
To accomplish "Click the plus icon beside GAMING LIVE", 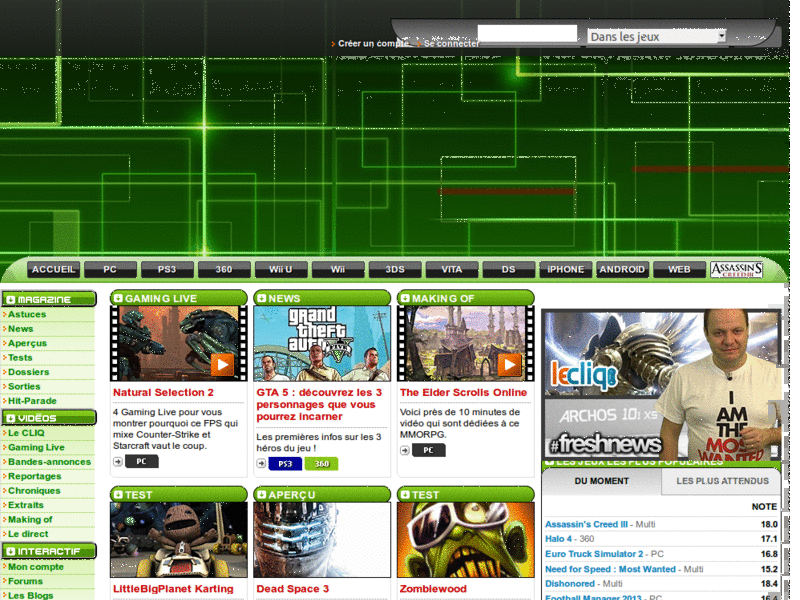I will [x=118, y=298].
